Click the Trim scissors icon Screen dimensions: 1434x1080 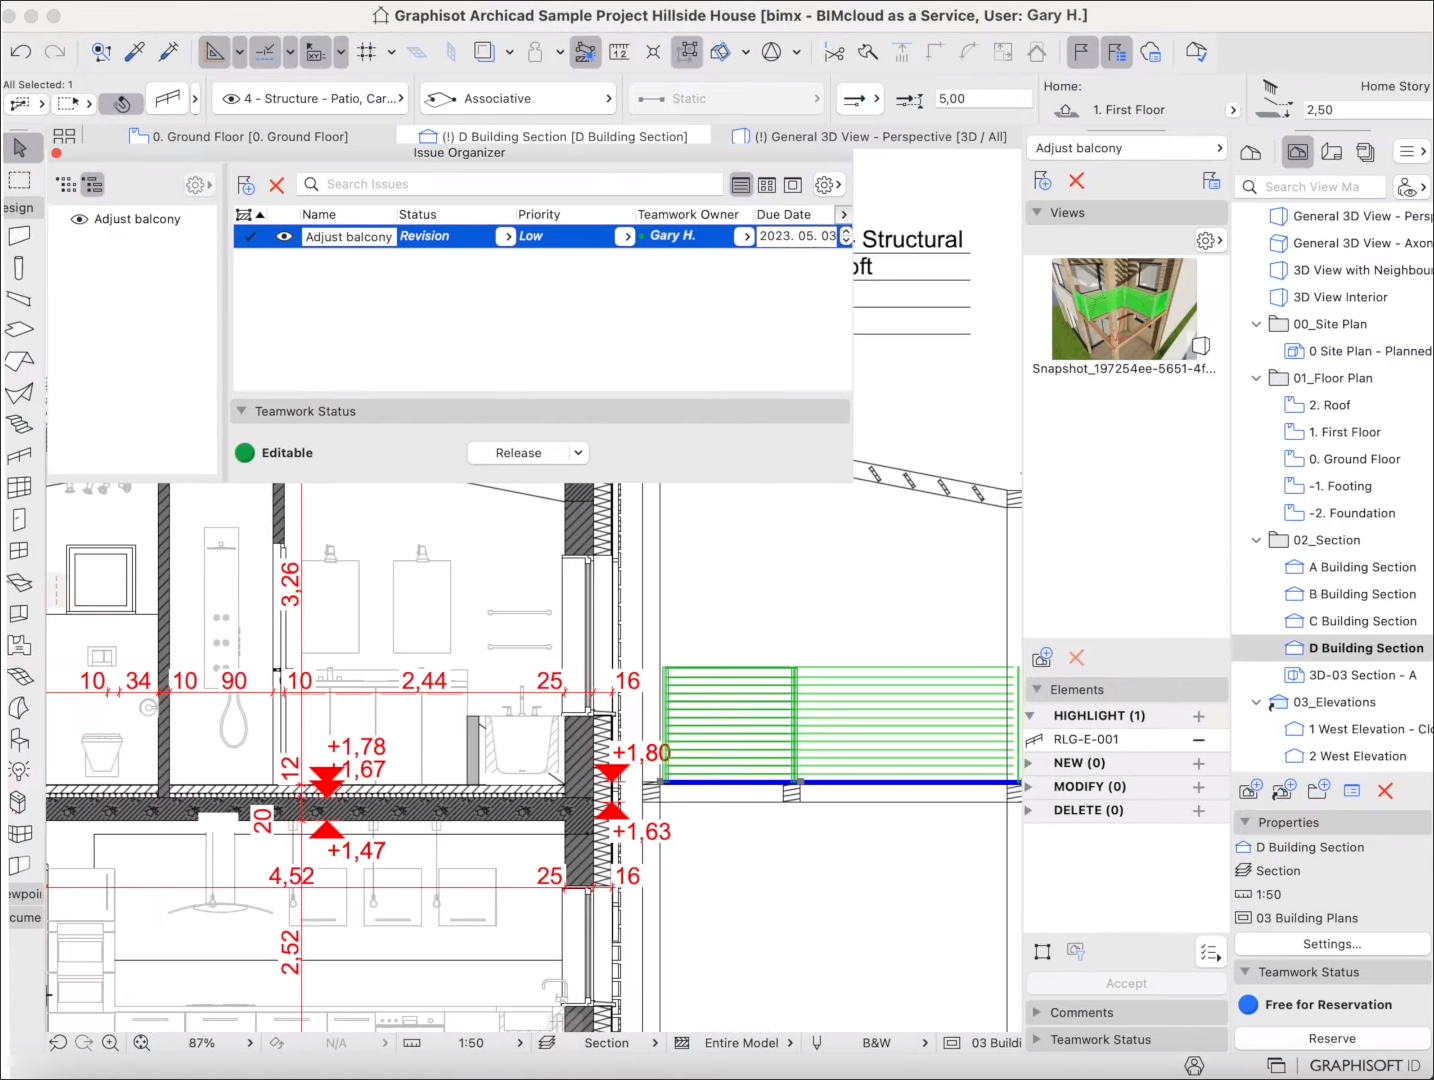[834, 52]
